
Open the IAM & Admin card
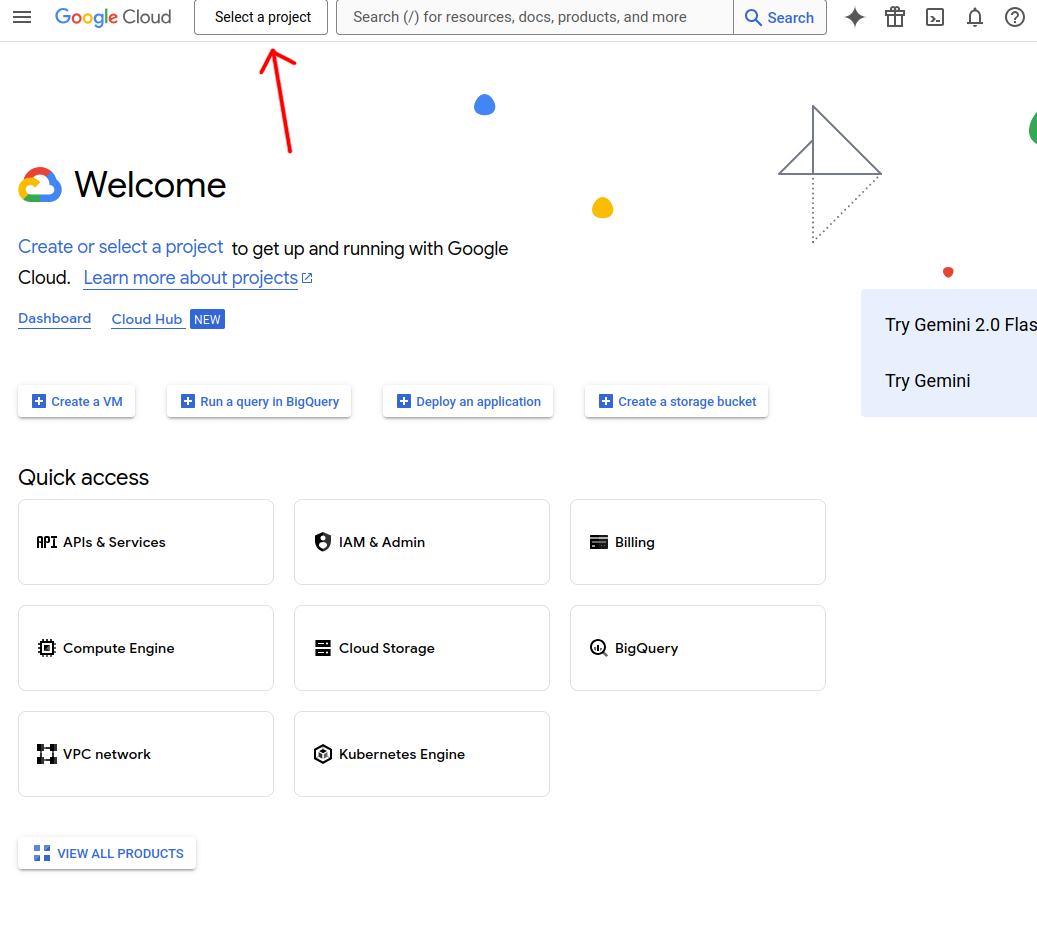point(422,542)
